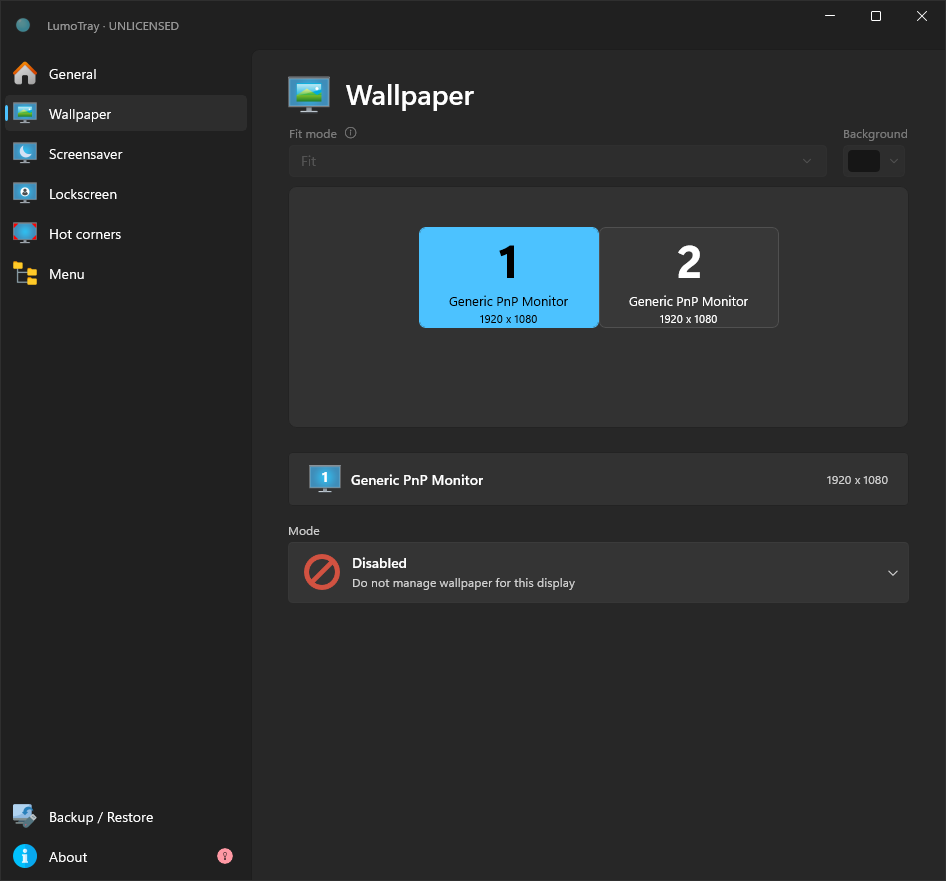Viewport: 946px width, 881px height.
Task: Select monitor 2 thumbnail
Action: pyautogui.click(x=688, y=278)
